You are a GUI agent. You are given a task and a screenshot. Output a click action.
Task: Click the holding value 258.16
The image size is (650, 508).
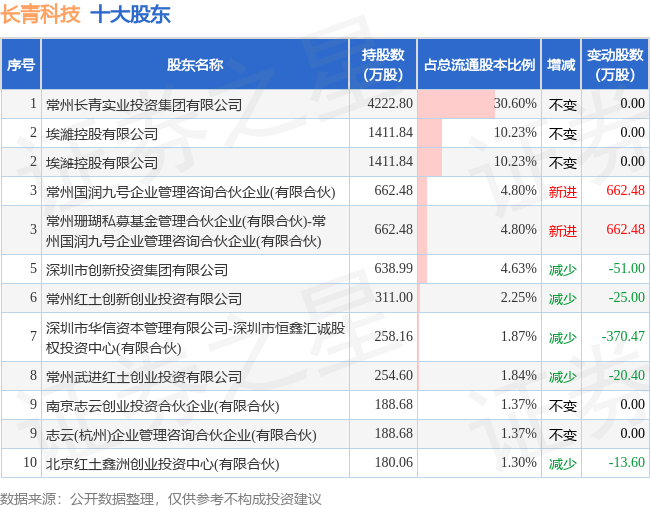393,336
